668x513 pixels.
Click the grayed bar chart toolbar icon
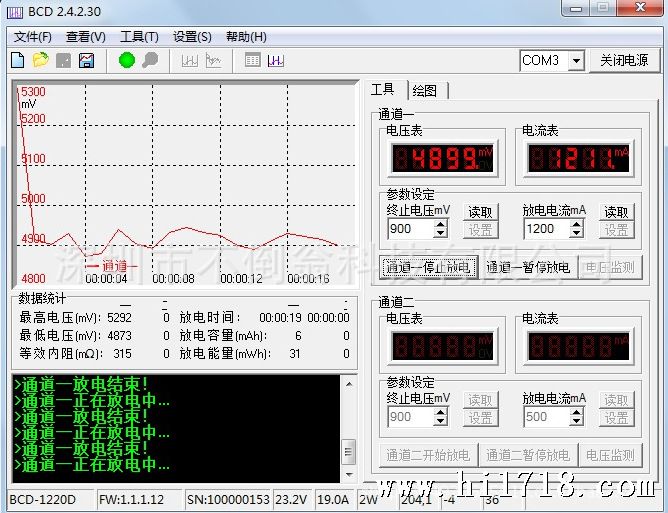(x=190, y=61)
